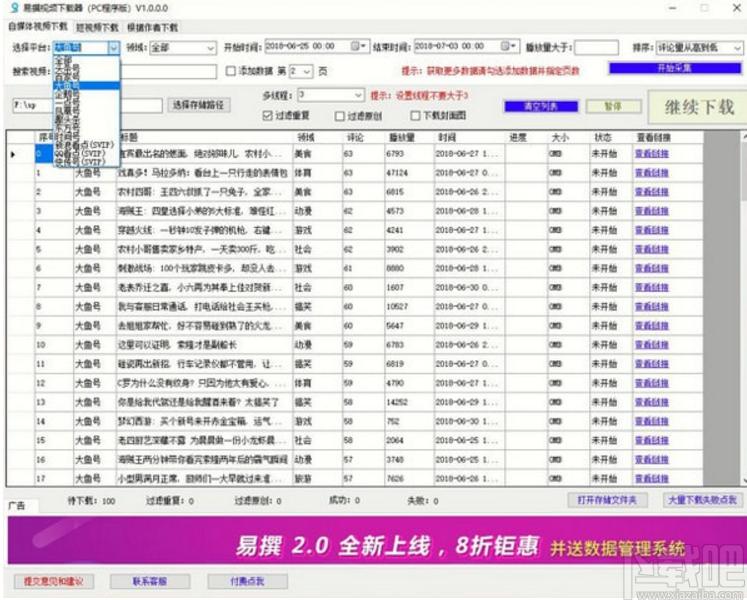Click the storage path text field
The height and width of the screenshot is (600, 747).
pos(87,105)
